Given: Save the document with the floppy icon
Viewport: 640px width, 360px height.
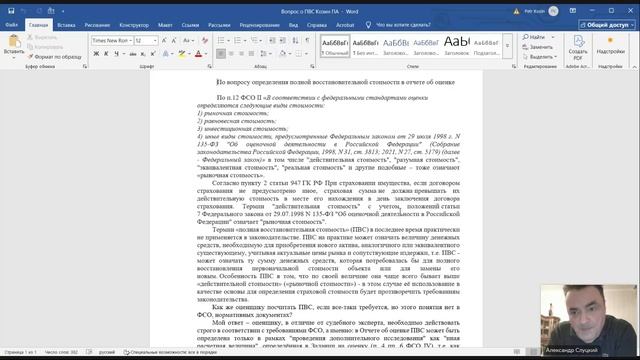Looking at the screenshot, I should [x=11, y=11].
